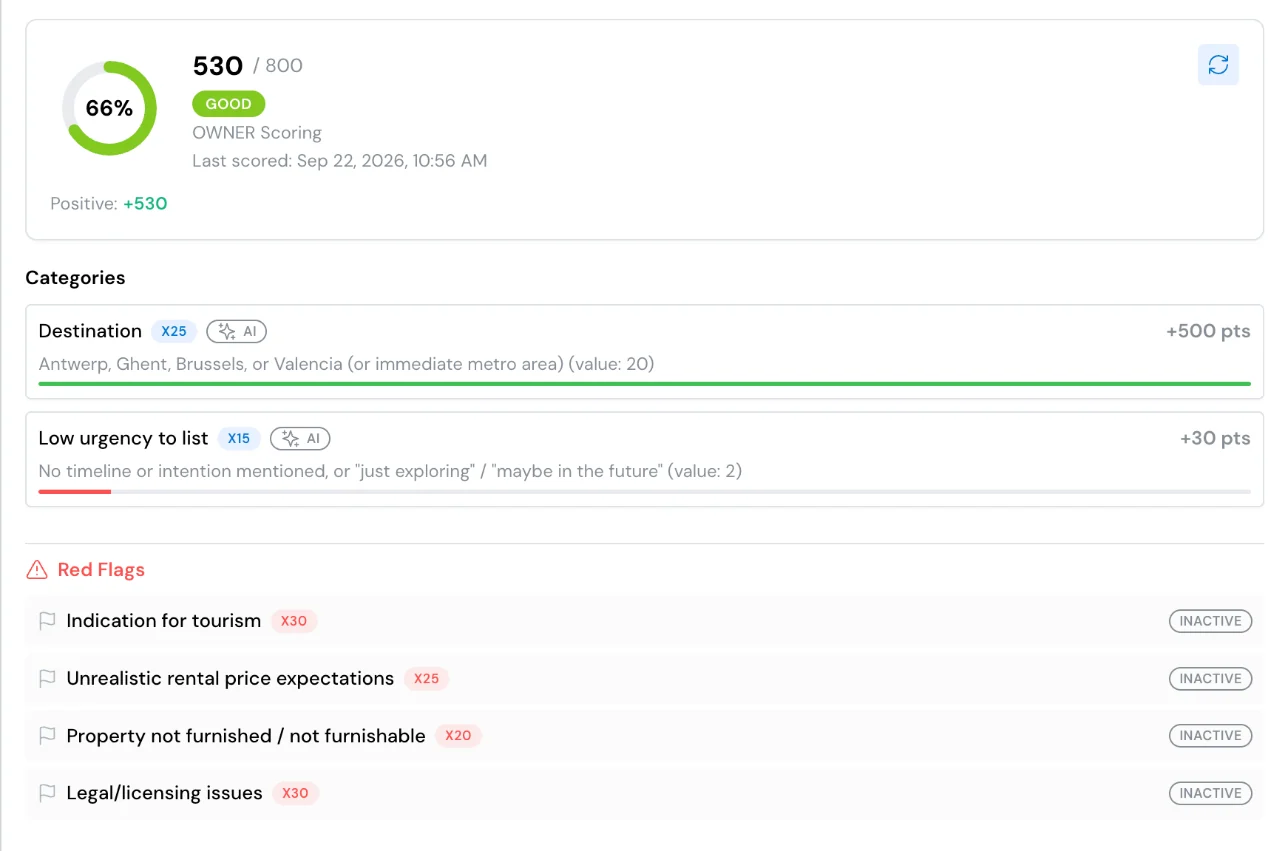Toggle INACTIVE status for Property not furnished
The width and height of the screenshot is (1288, 851).
pos(1210,736)
